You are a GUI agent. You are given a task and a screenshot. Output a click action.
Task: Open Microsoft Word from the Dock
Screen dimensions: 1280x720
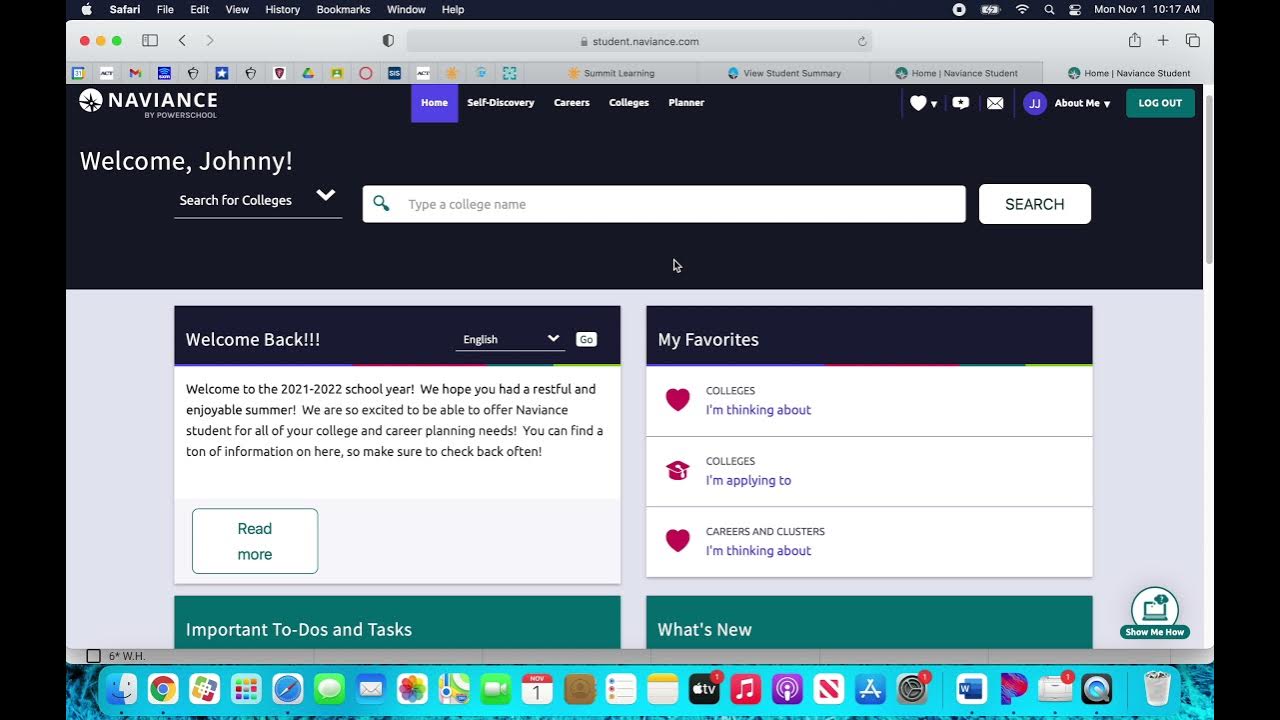971,689
